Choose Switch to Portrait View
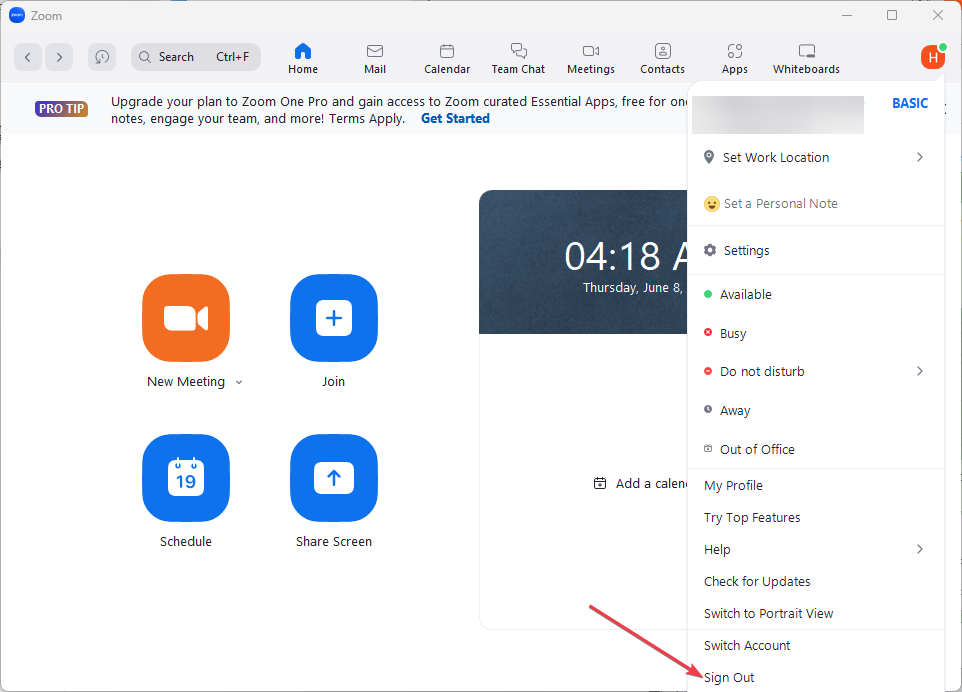 815,613
